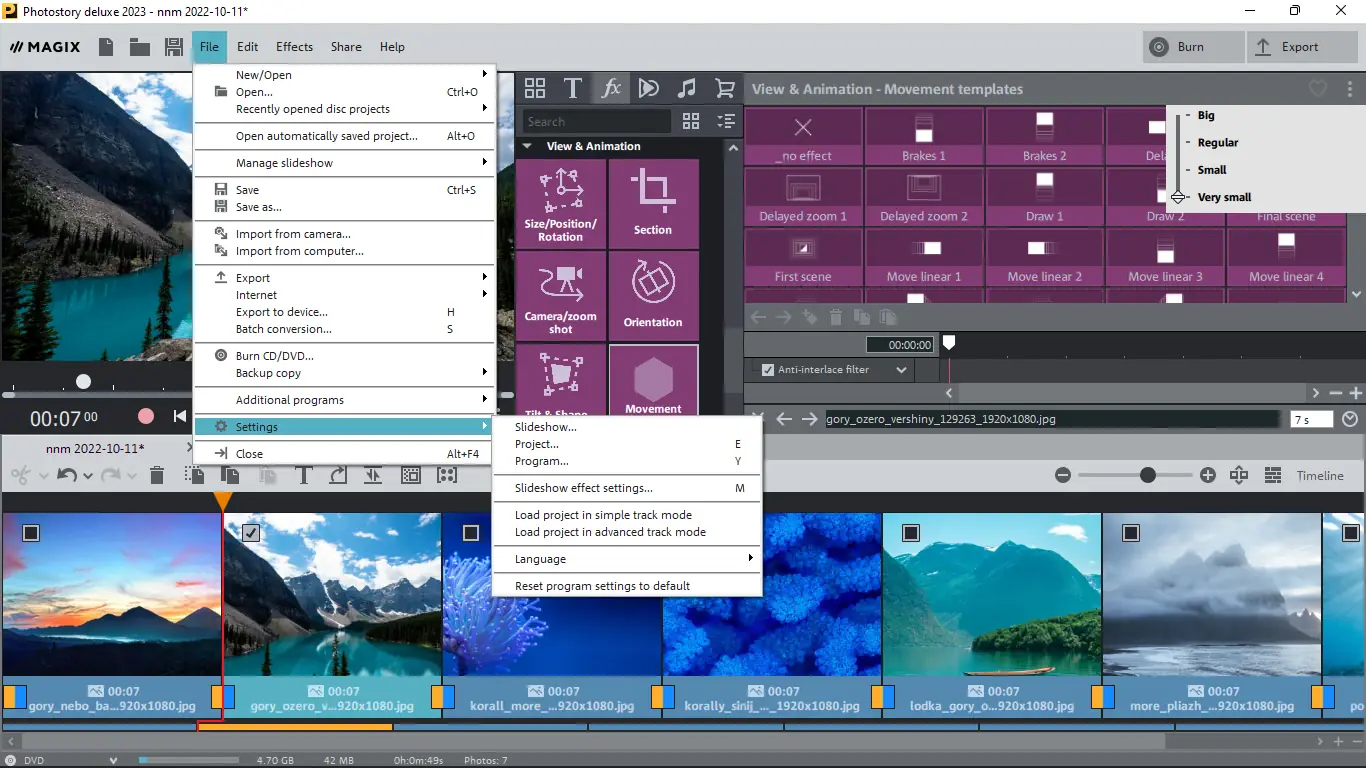The width and height of the screenshot is (1366, 768).
Task: Open the shopping cart store tab
Action: coord(725,88)
